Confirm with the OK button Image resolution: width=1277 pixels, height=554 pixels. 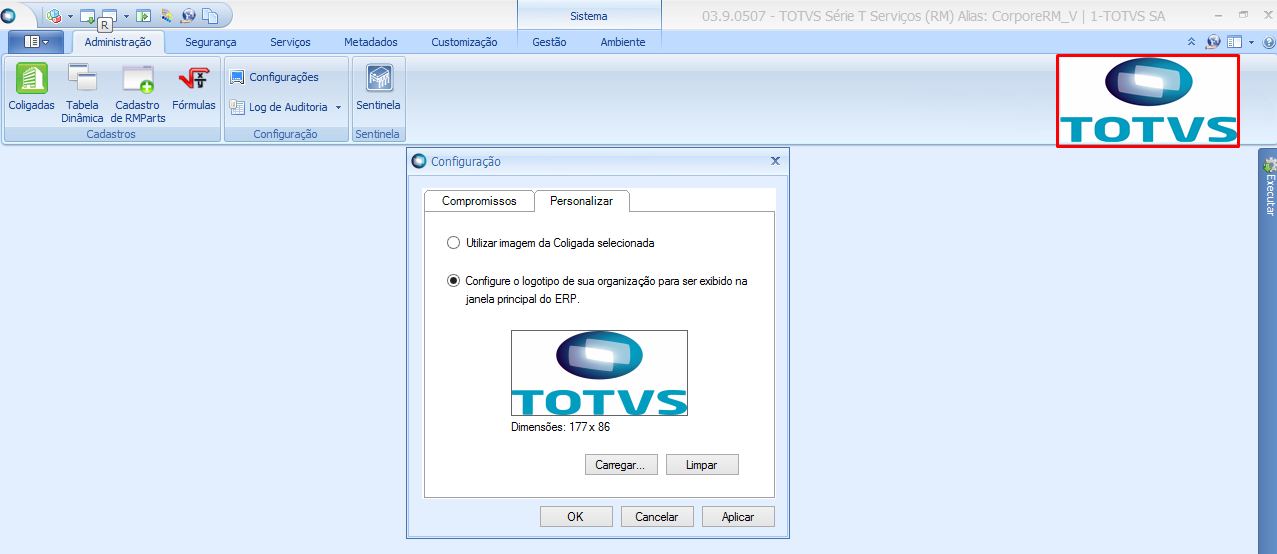click(576, 517)
